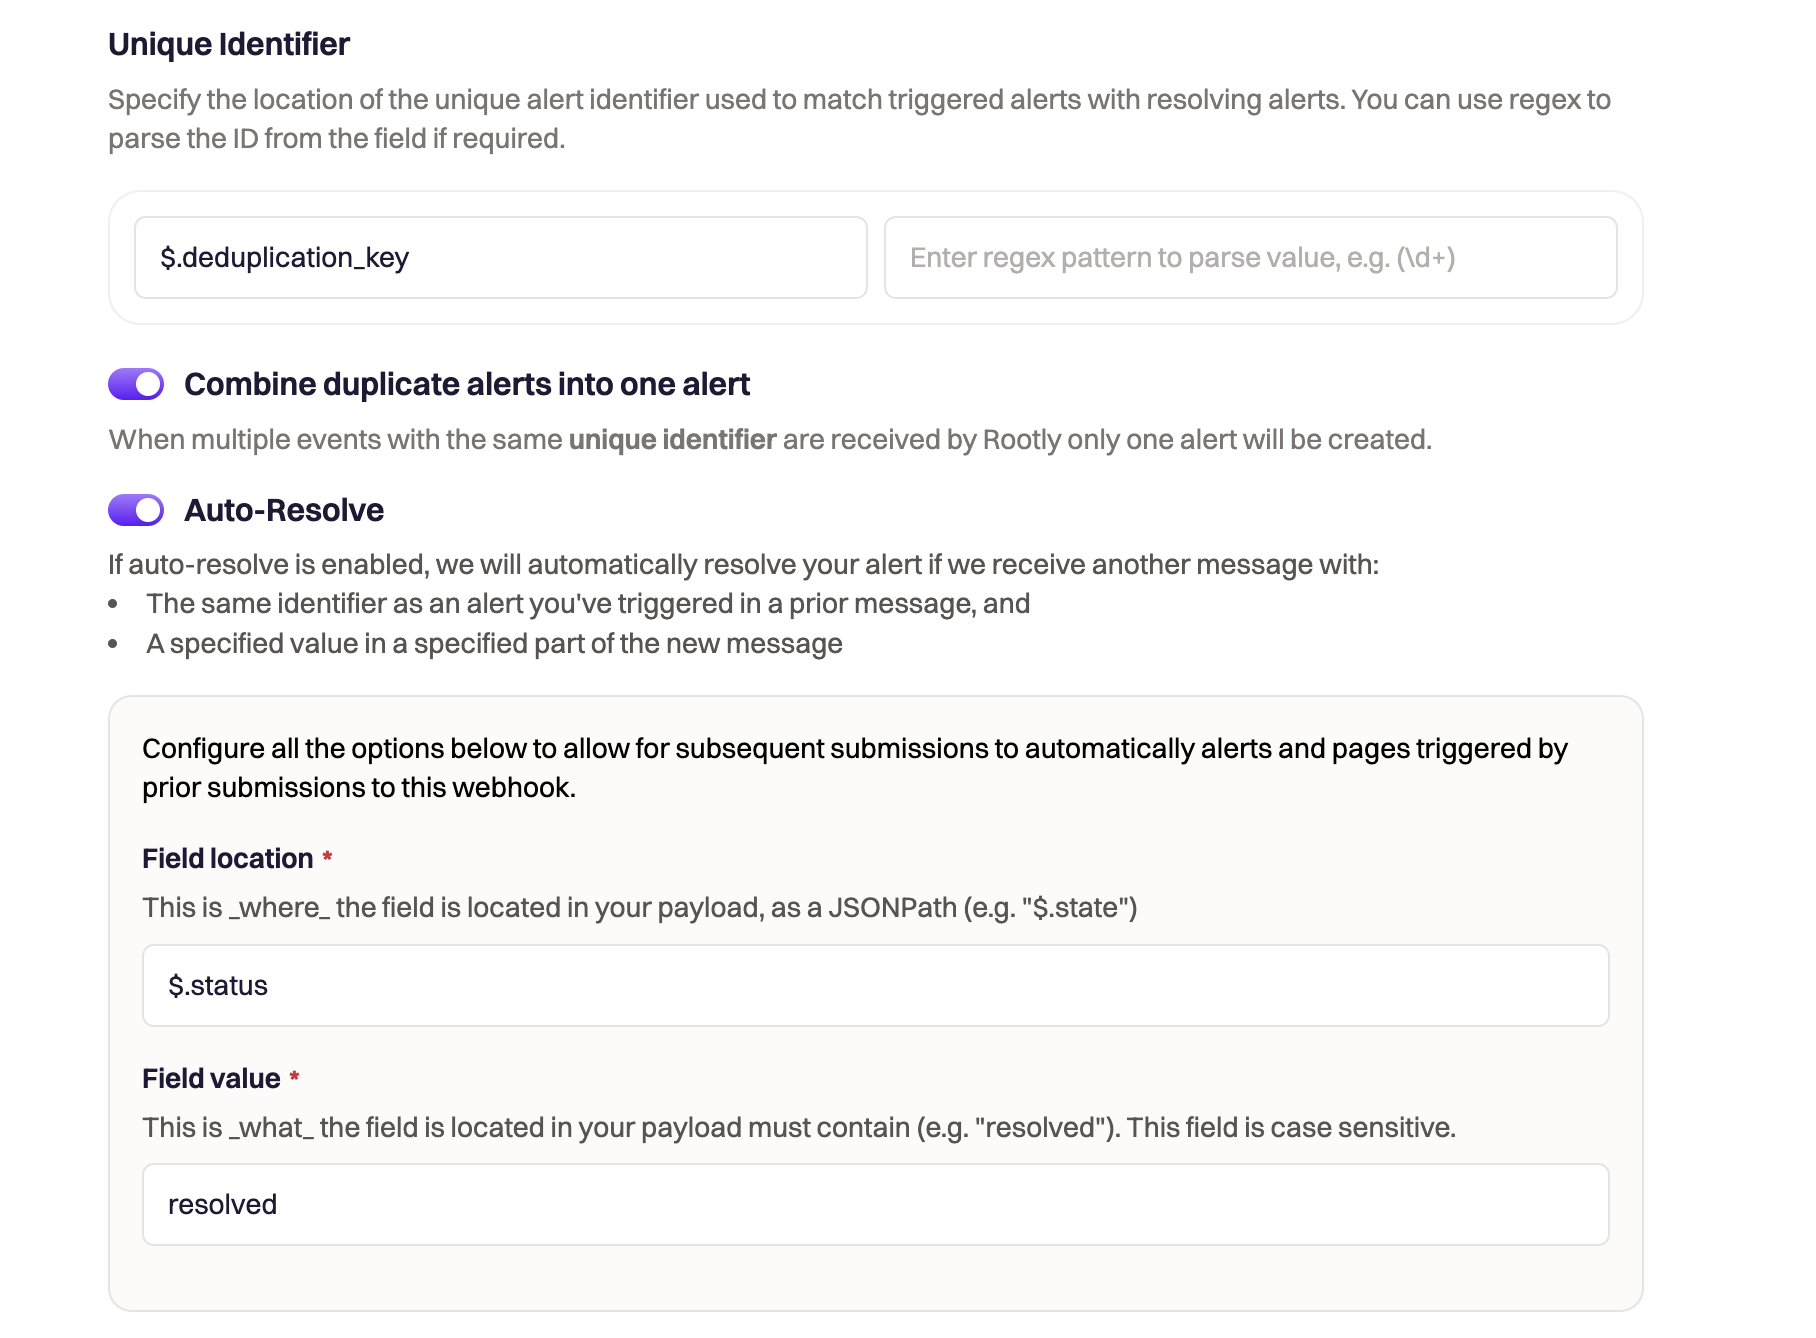Click the JSONPath help text under Field location
Screen dimensions: 1816x1338
[x=640, y=907]
